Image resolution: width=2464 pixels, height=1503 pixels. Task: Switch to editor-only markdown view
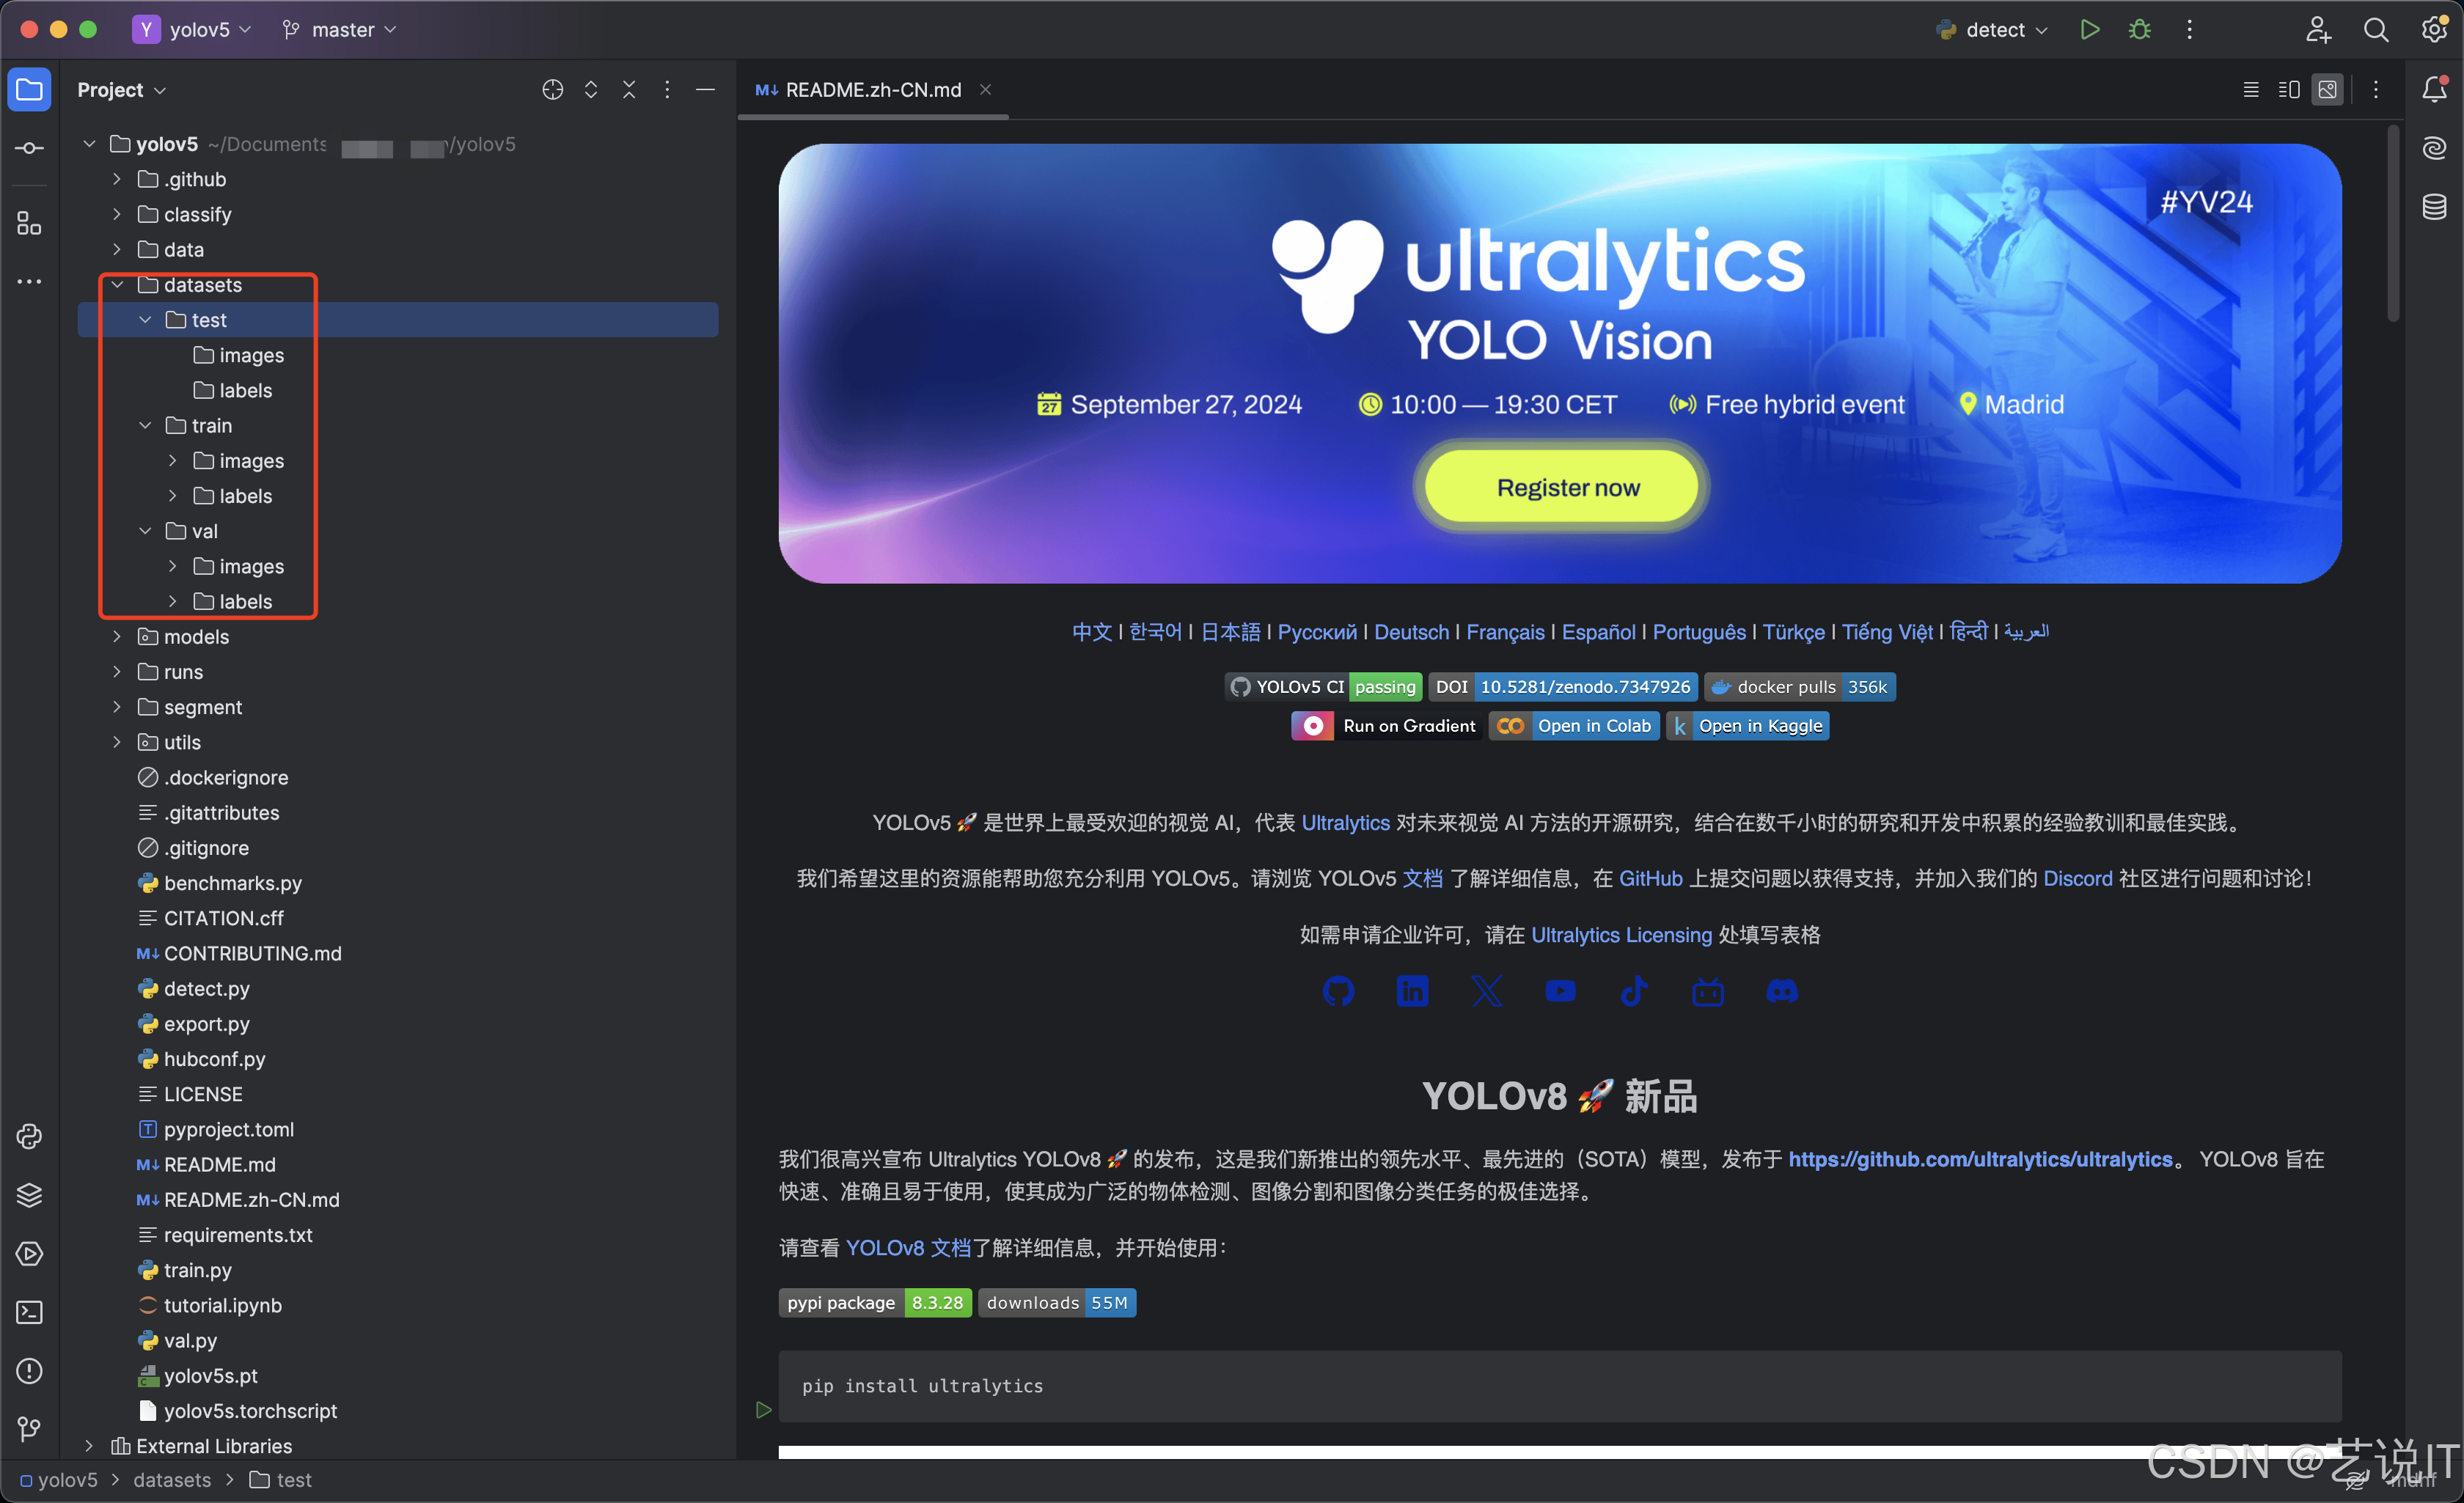click(x=2251, y=90)
